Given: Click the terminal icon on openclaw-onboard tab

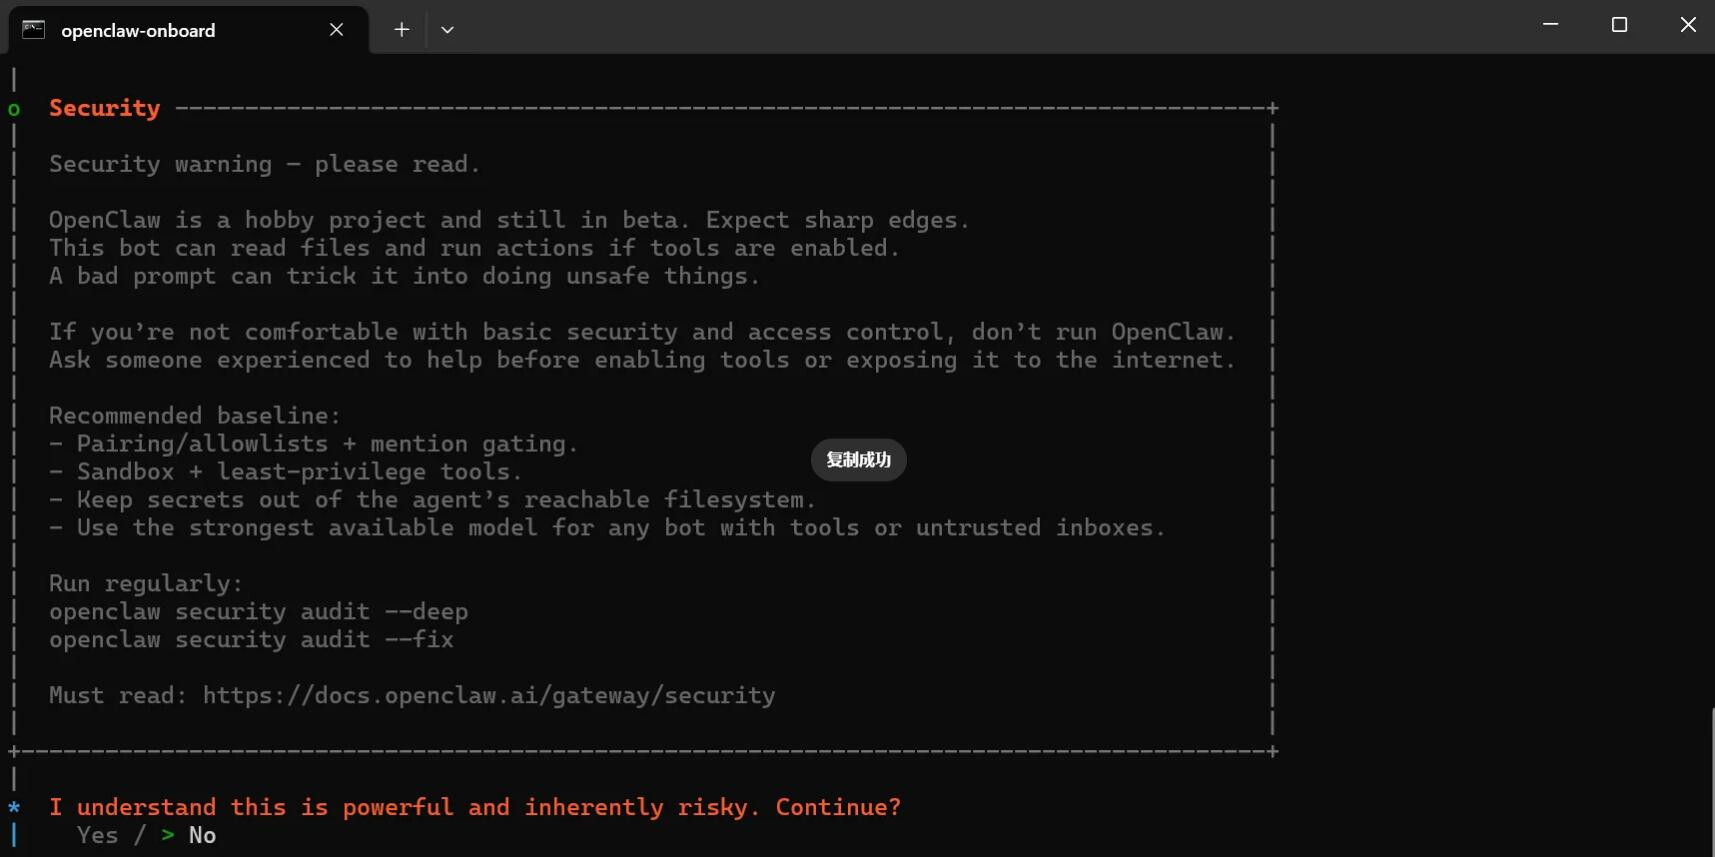Looking at the screenshot, I should coord(34,30).
